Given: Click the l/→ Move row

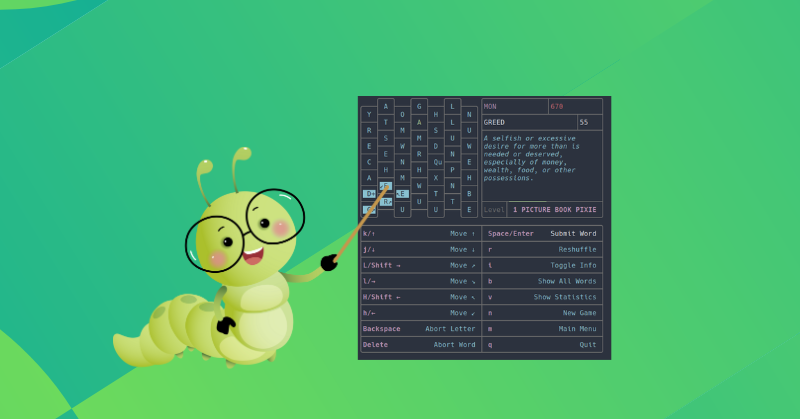Looking at the screenshot, I should [x=419, y=281].
